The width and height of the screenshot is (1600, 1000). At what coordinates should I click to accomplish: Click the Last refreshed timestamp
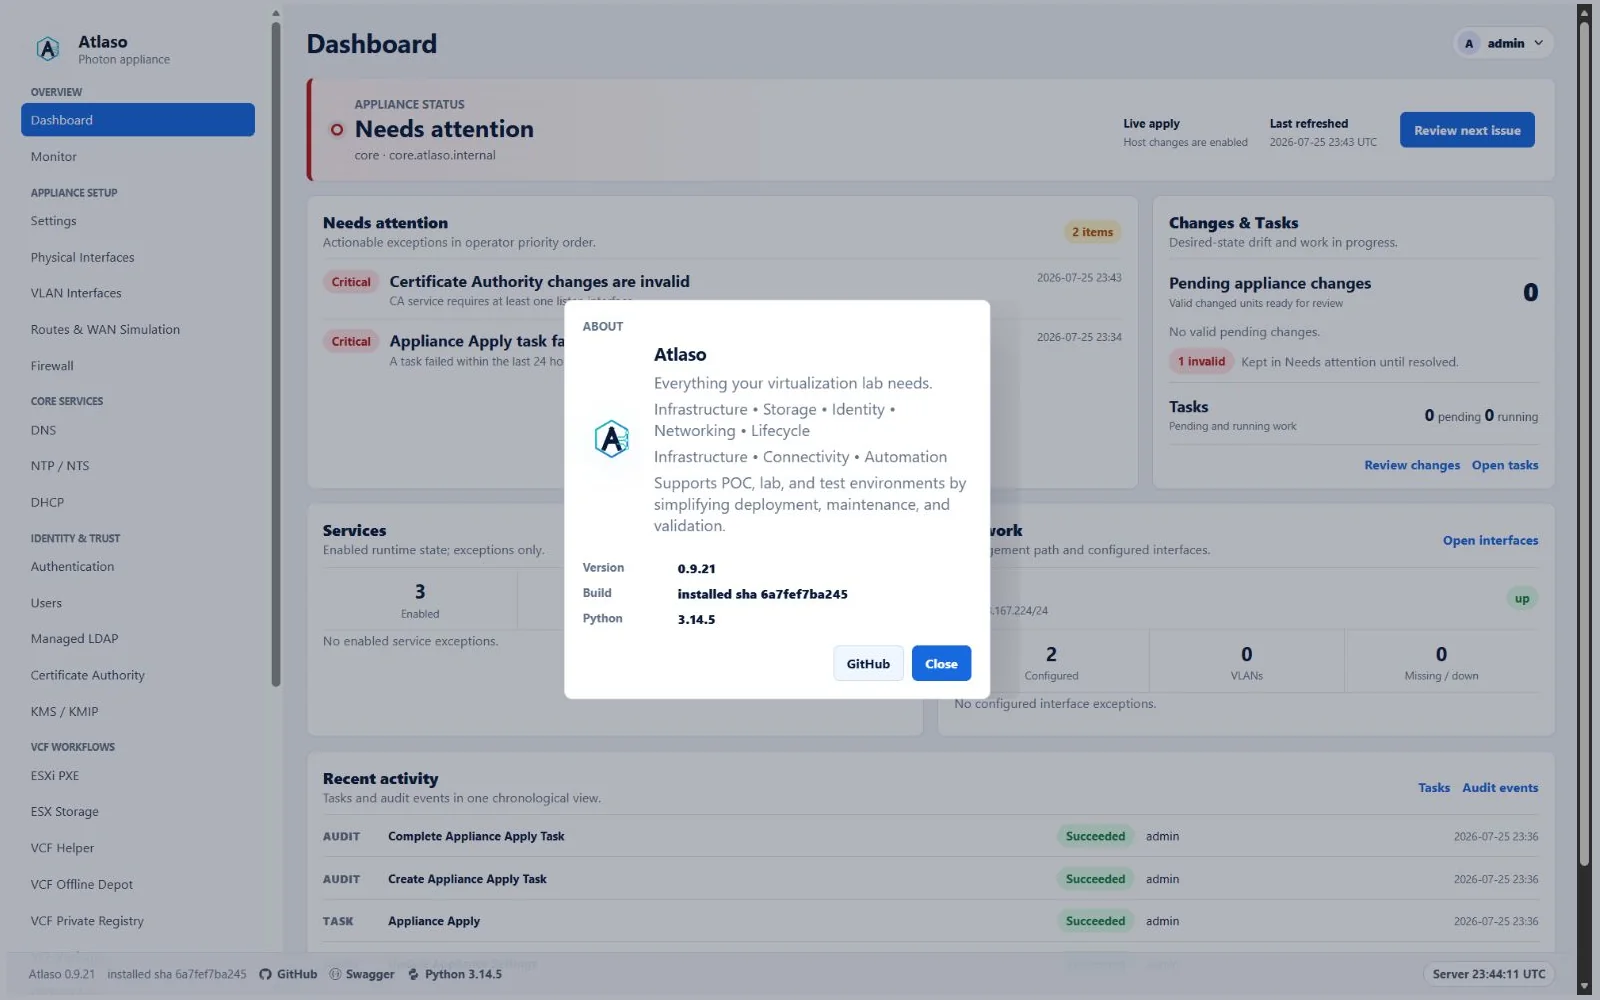(1323, 142)
